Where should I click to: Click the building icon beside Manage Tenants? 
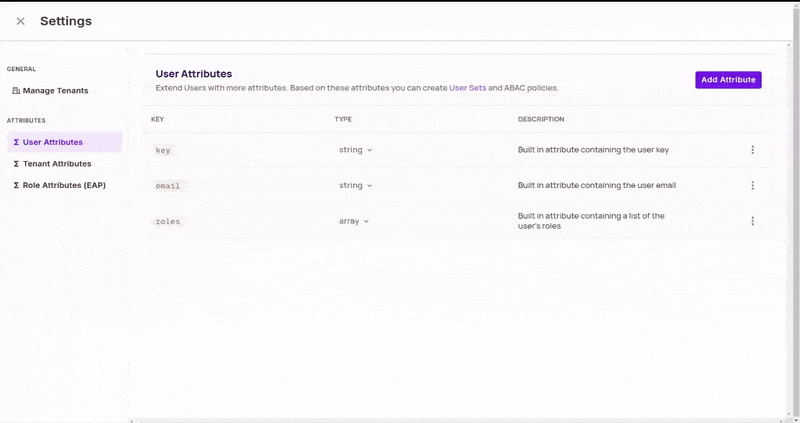16,91
